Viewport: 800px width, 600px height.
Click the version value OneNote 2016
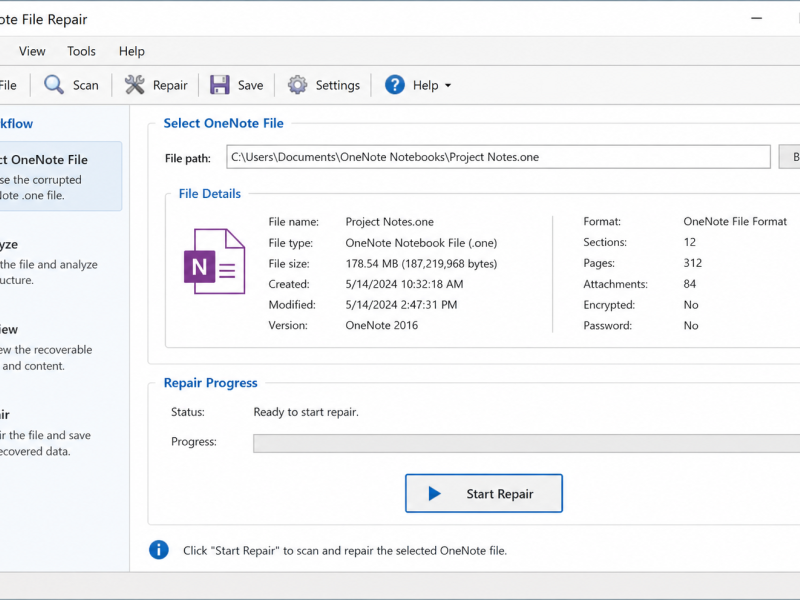coord(382,326)
